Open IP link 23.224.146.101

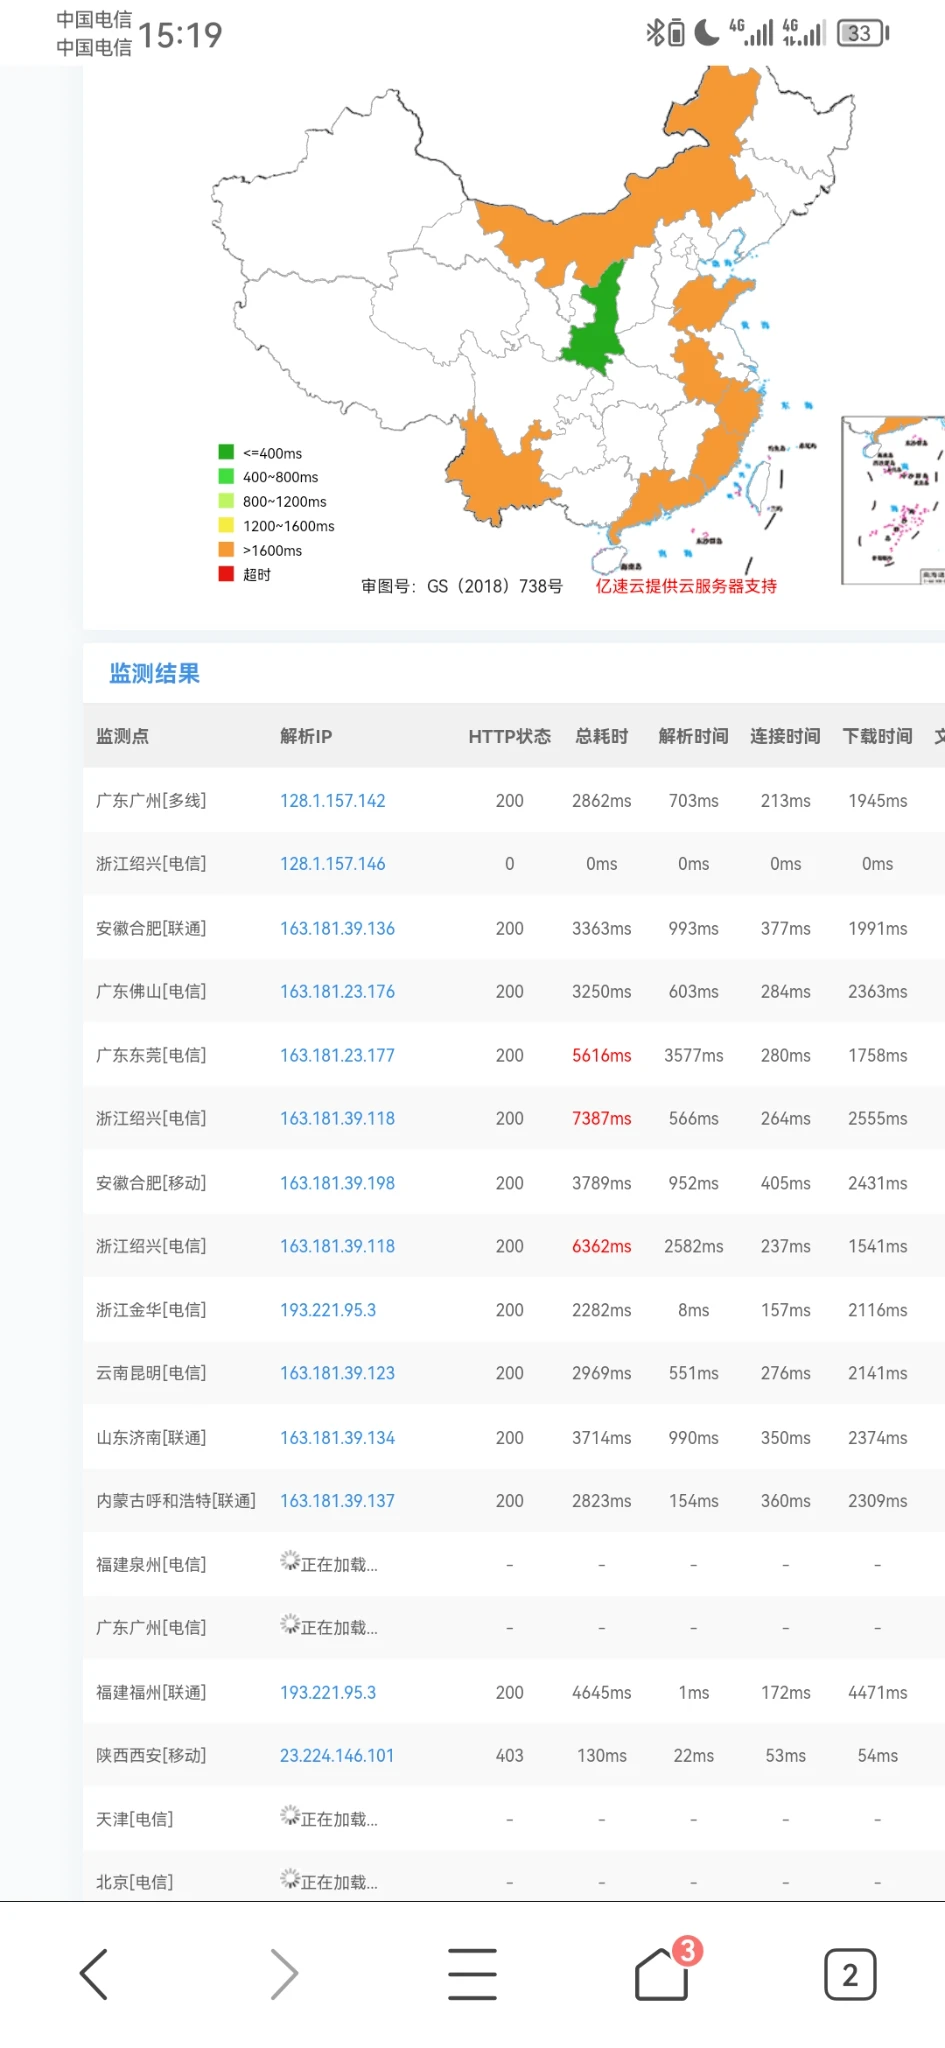point(336,1756)
